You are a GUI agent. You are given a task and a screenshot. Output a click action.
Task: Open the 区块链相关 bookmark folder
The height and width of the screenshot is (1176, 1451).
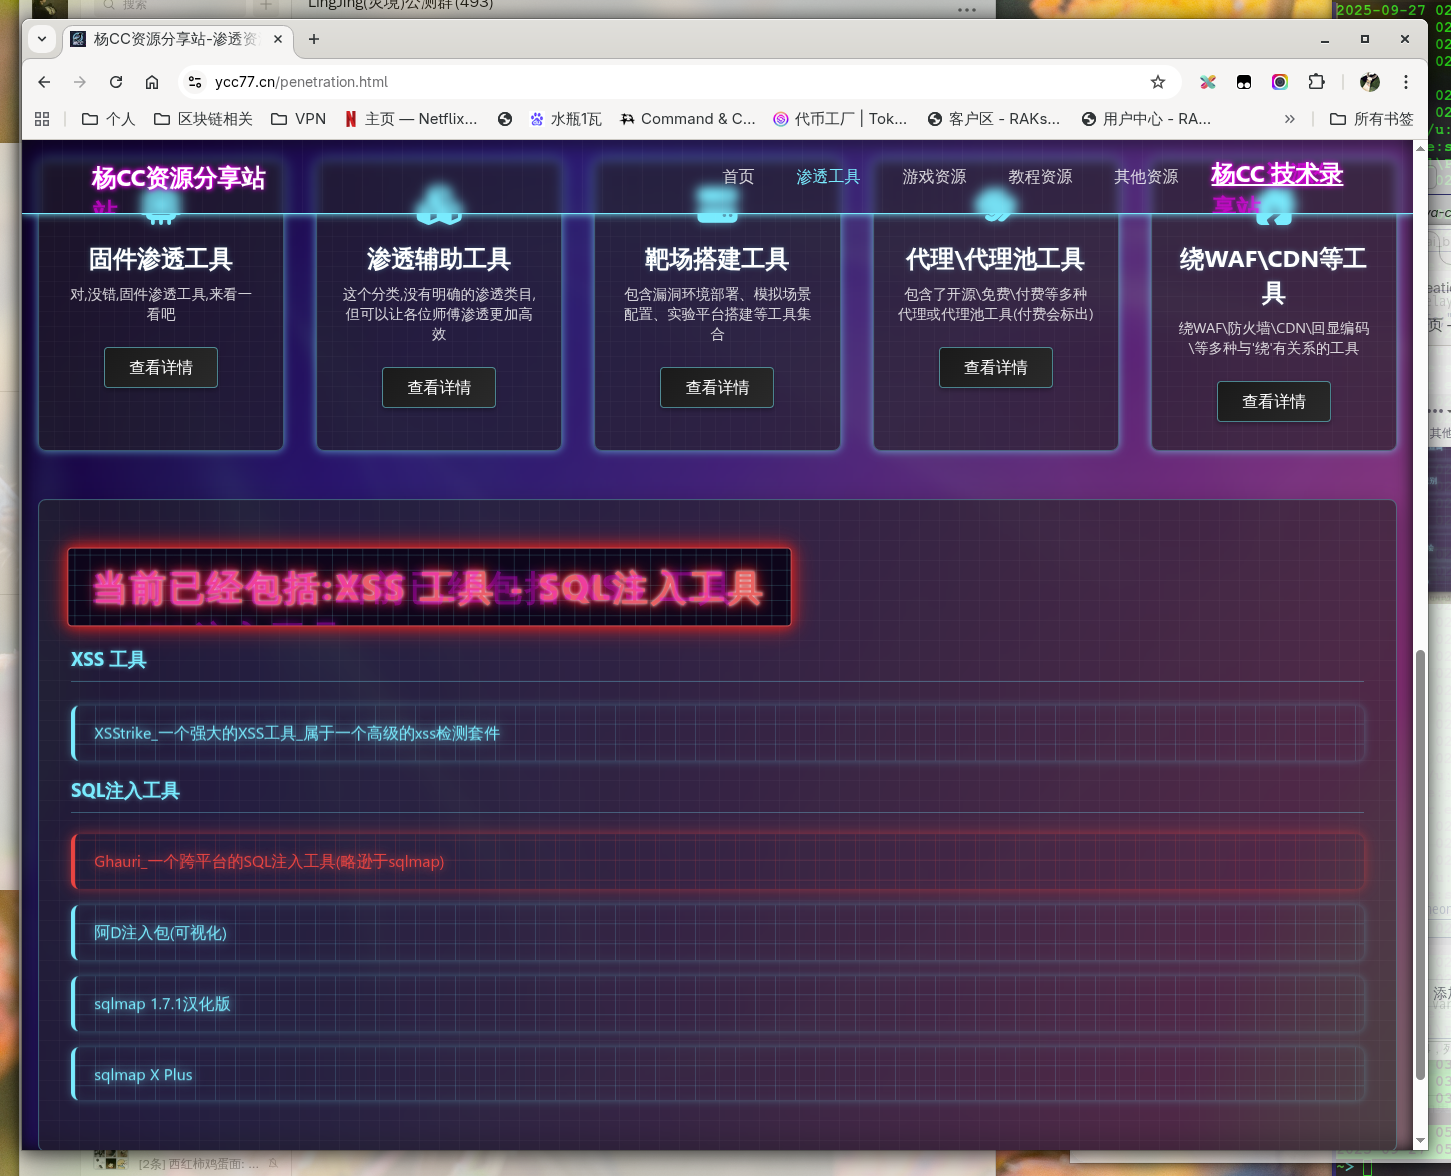(203, 119)
